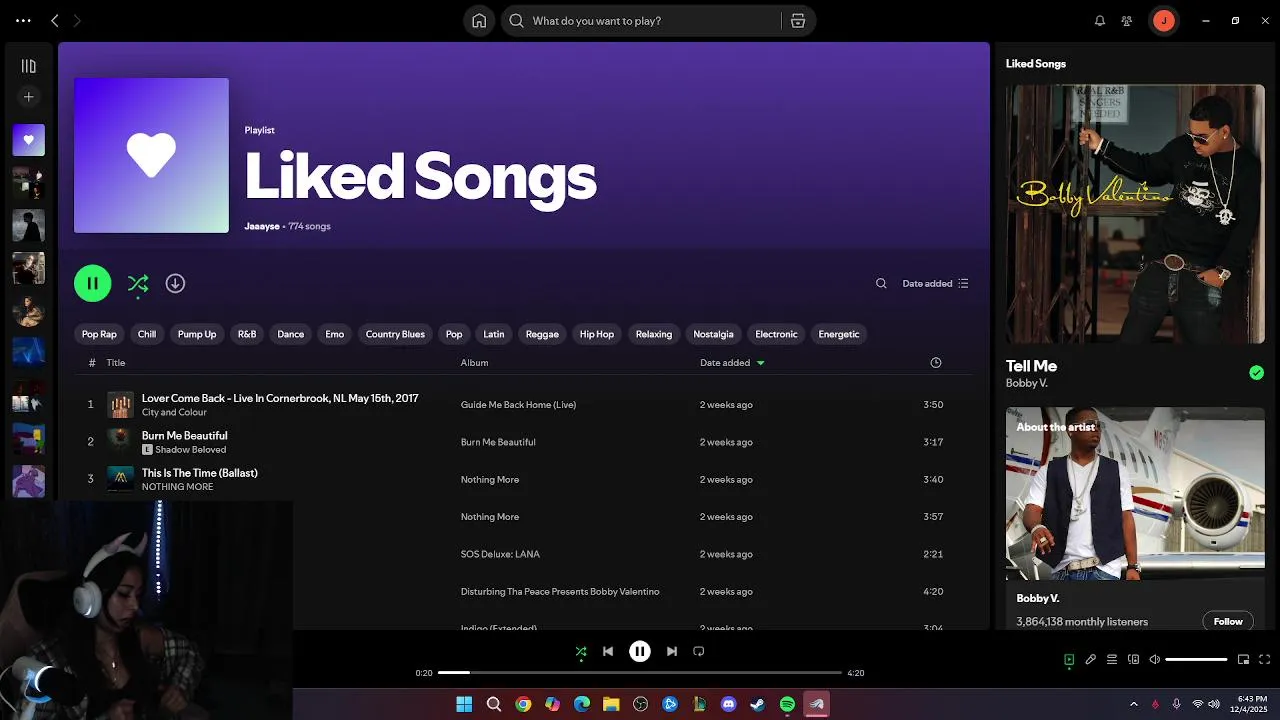
Task: Select the Latin filter chip
Action: (x=494, y=334)
